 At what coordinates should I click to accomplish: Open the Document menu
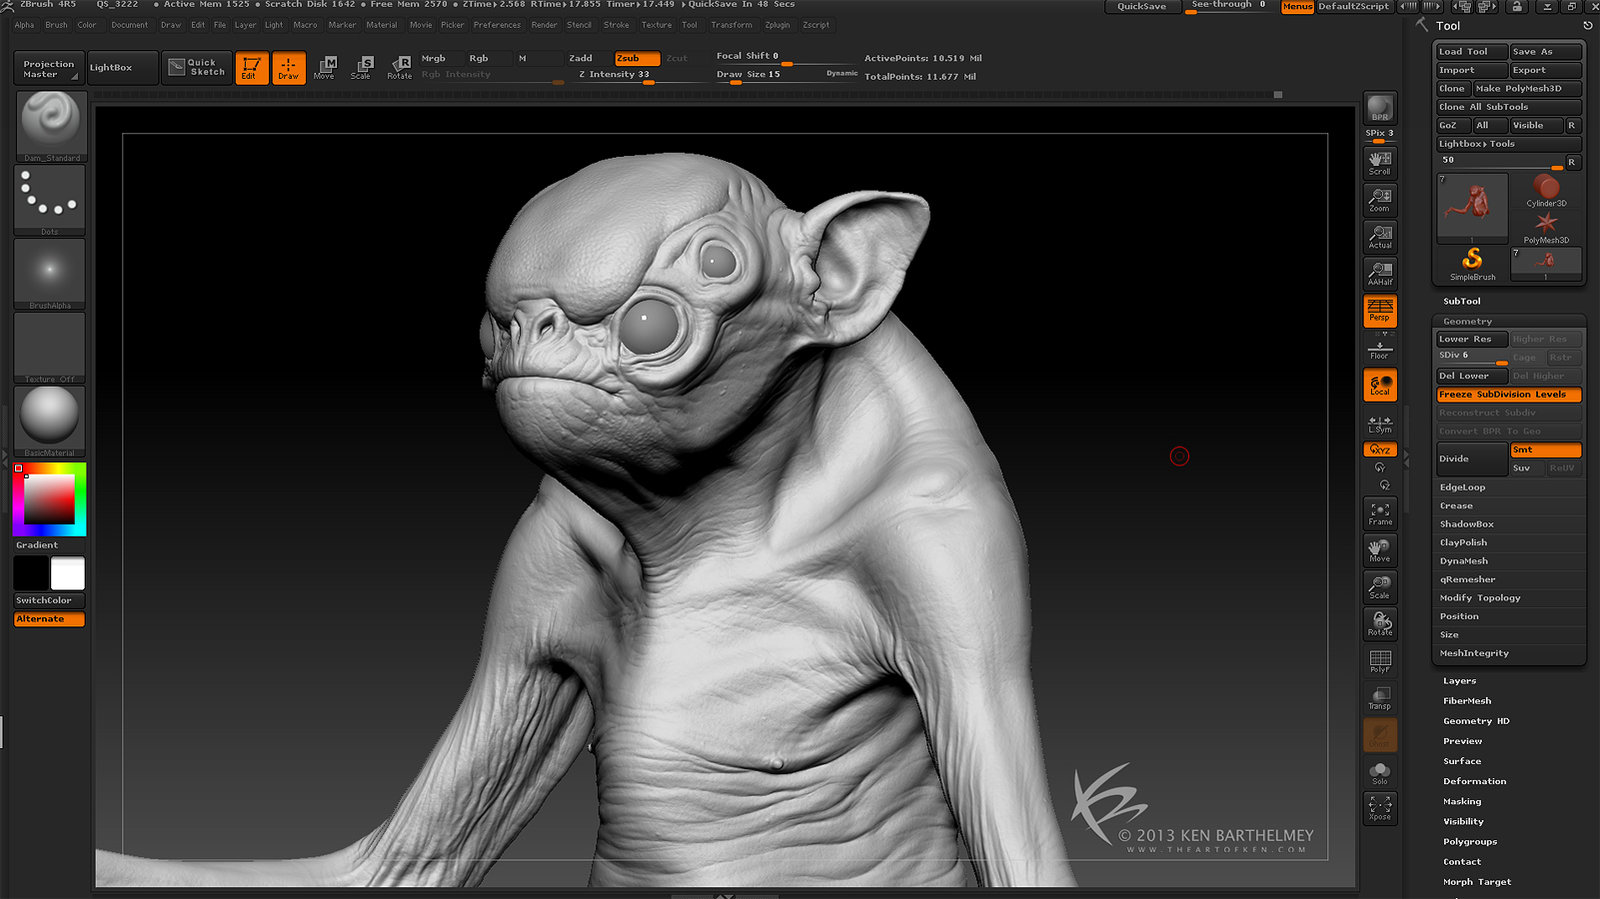pyautogui.click(x=130, y=25)
